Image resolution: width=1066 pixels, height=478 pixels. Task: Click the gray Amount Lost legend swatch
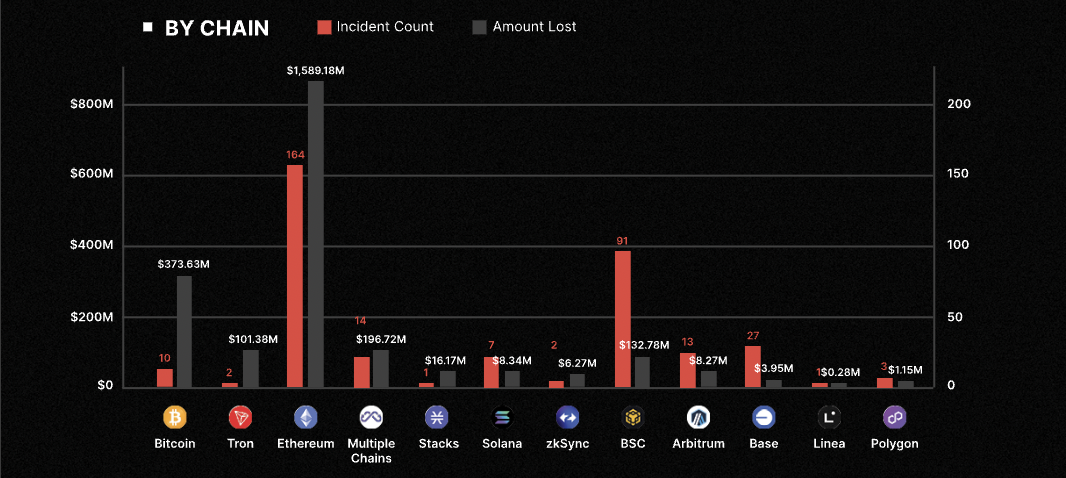(x=480, y=27)
